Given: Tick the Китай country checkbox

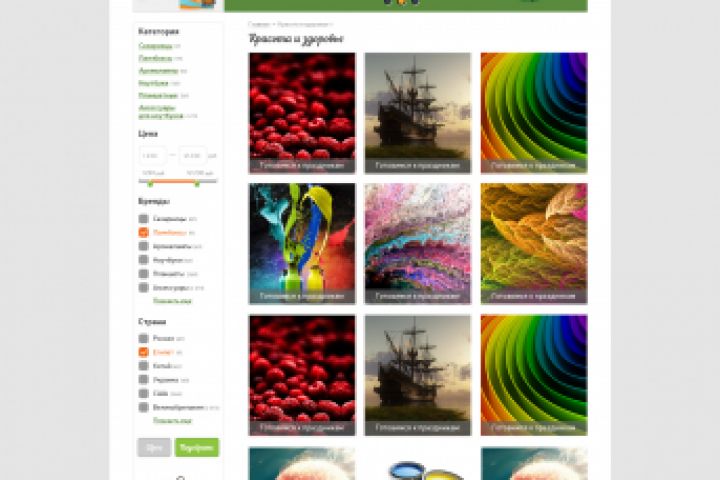Looking at the screenshot, I should pos(143,366).
